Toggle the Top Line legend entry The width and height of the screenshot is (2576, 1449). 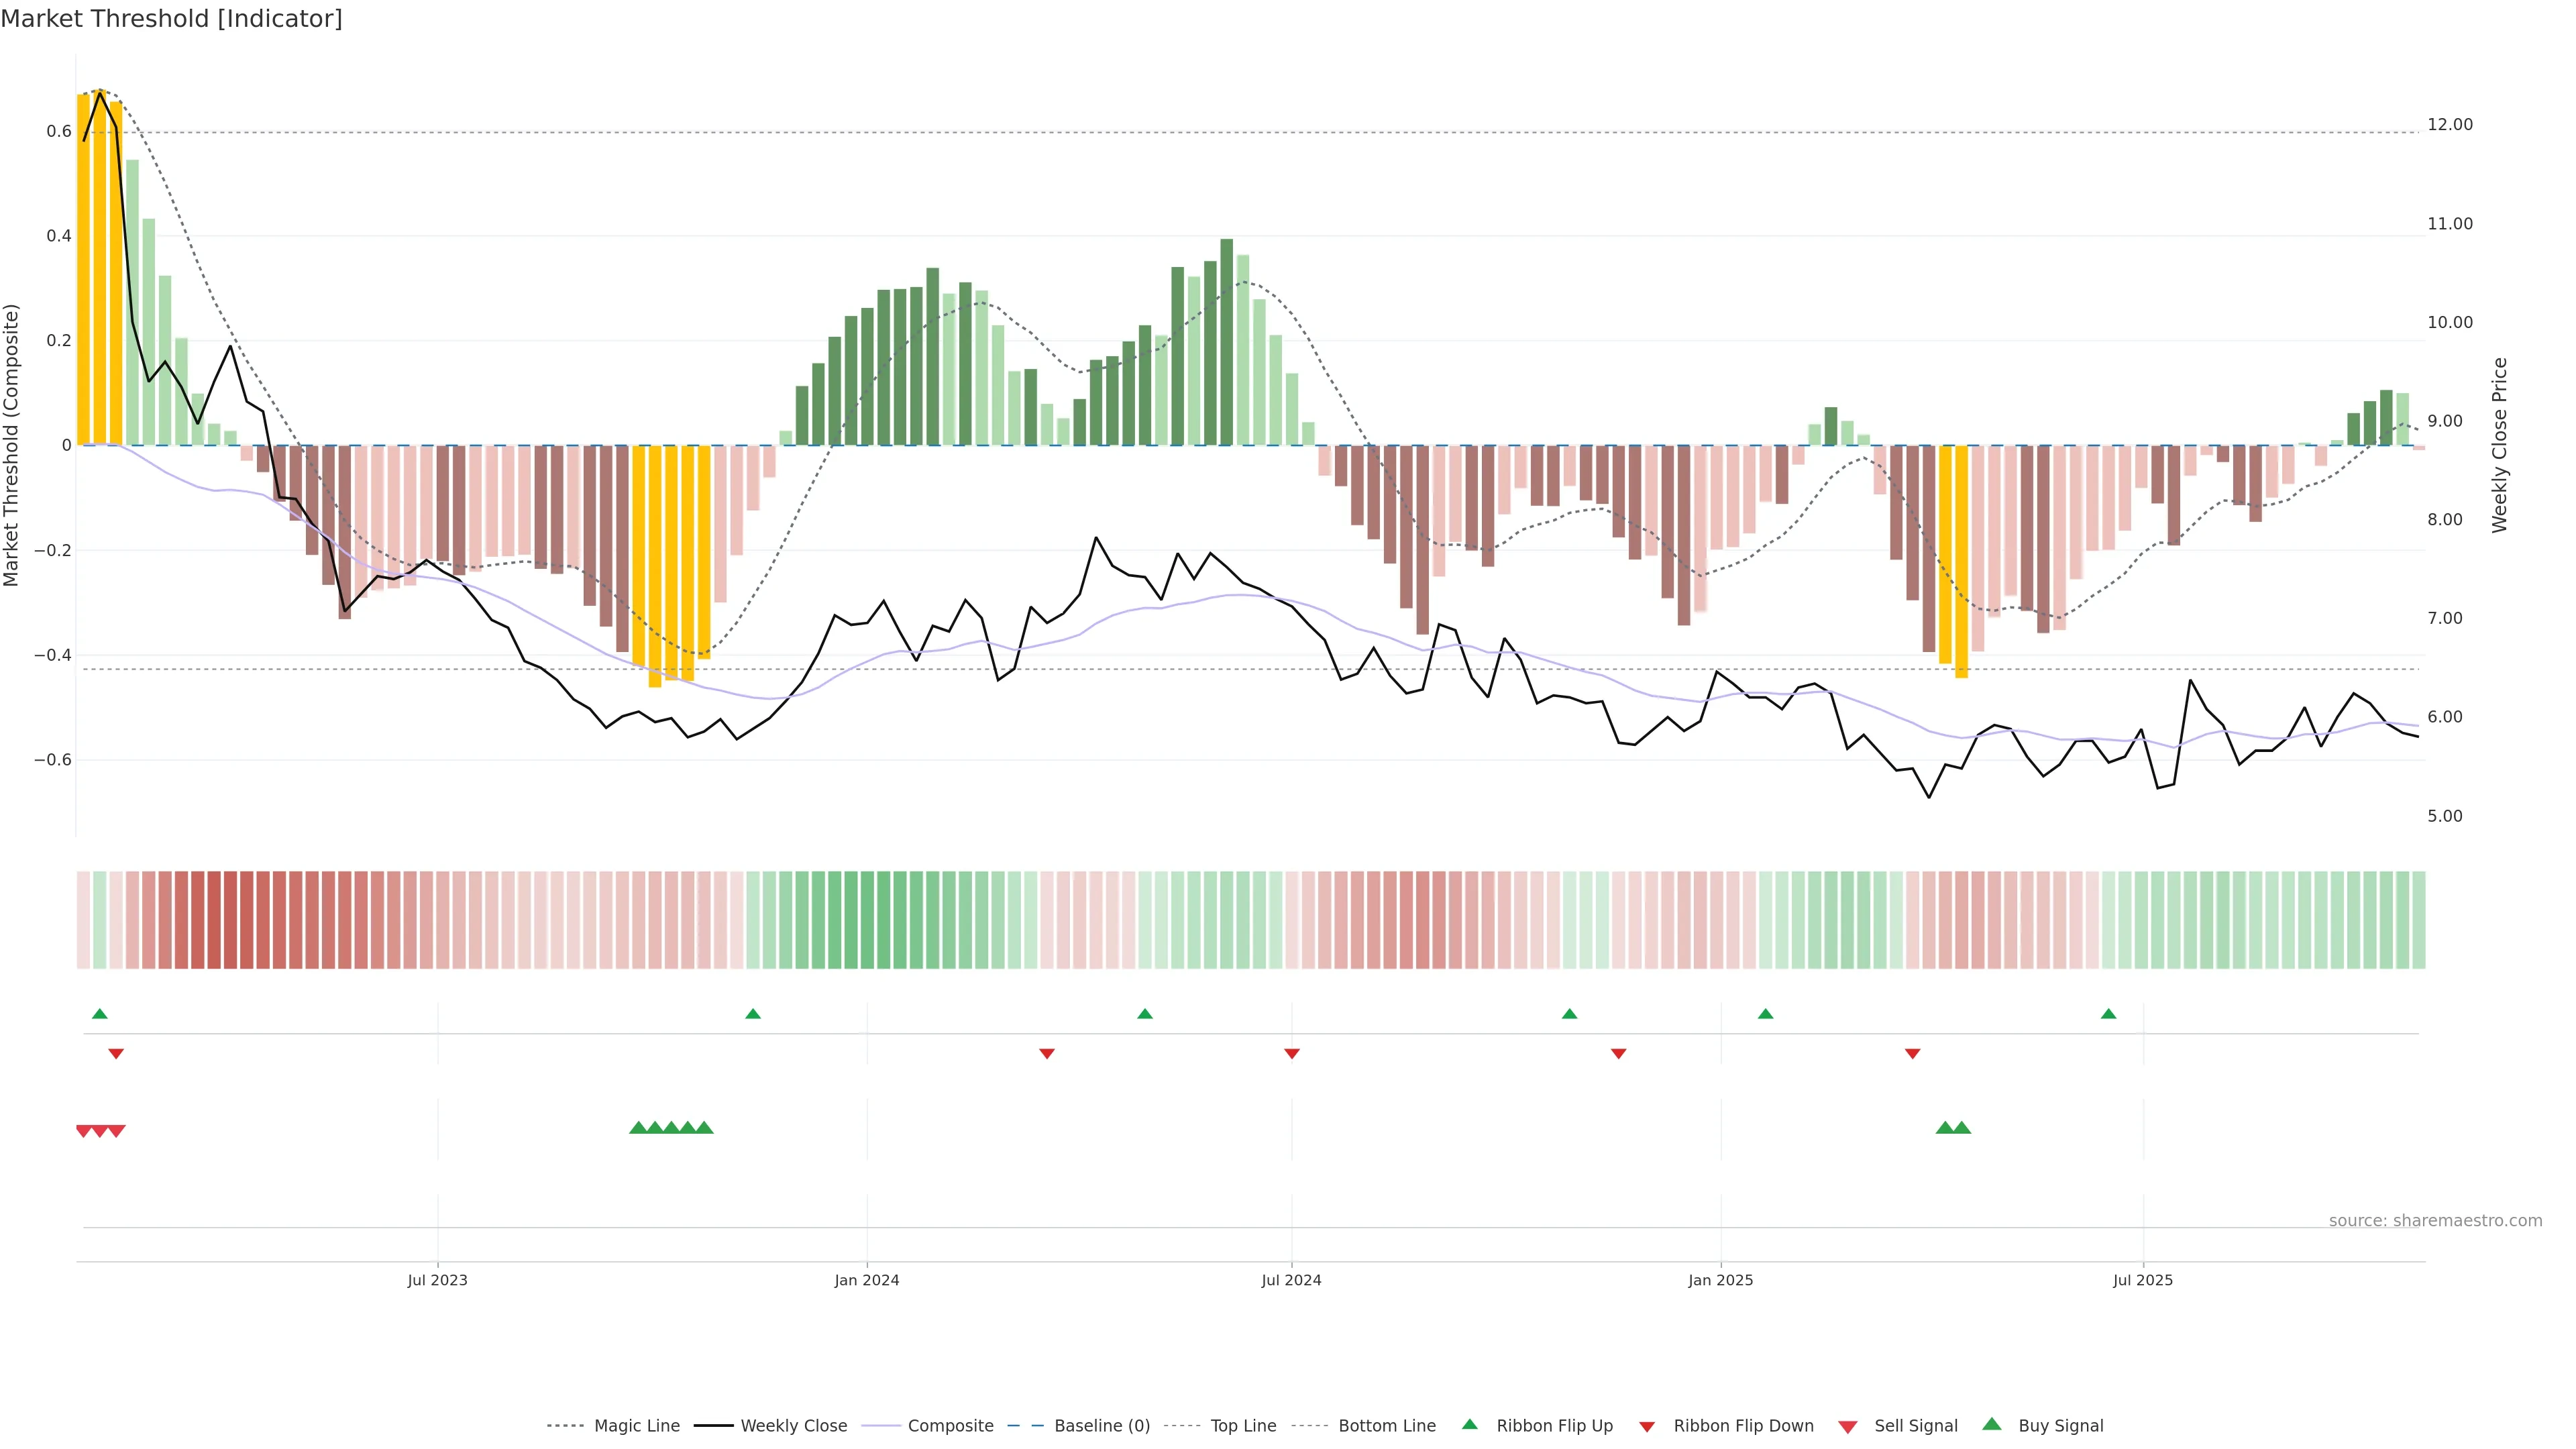(x=1243, y=1426)
